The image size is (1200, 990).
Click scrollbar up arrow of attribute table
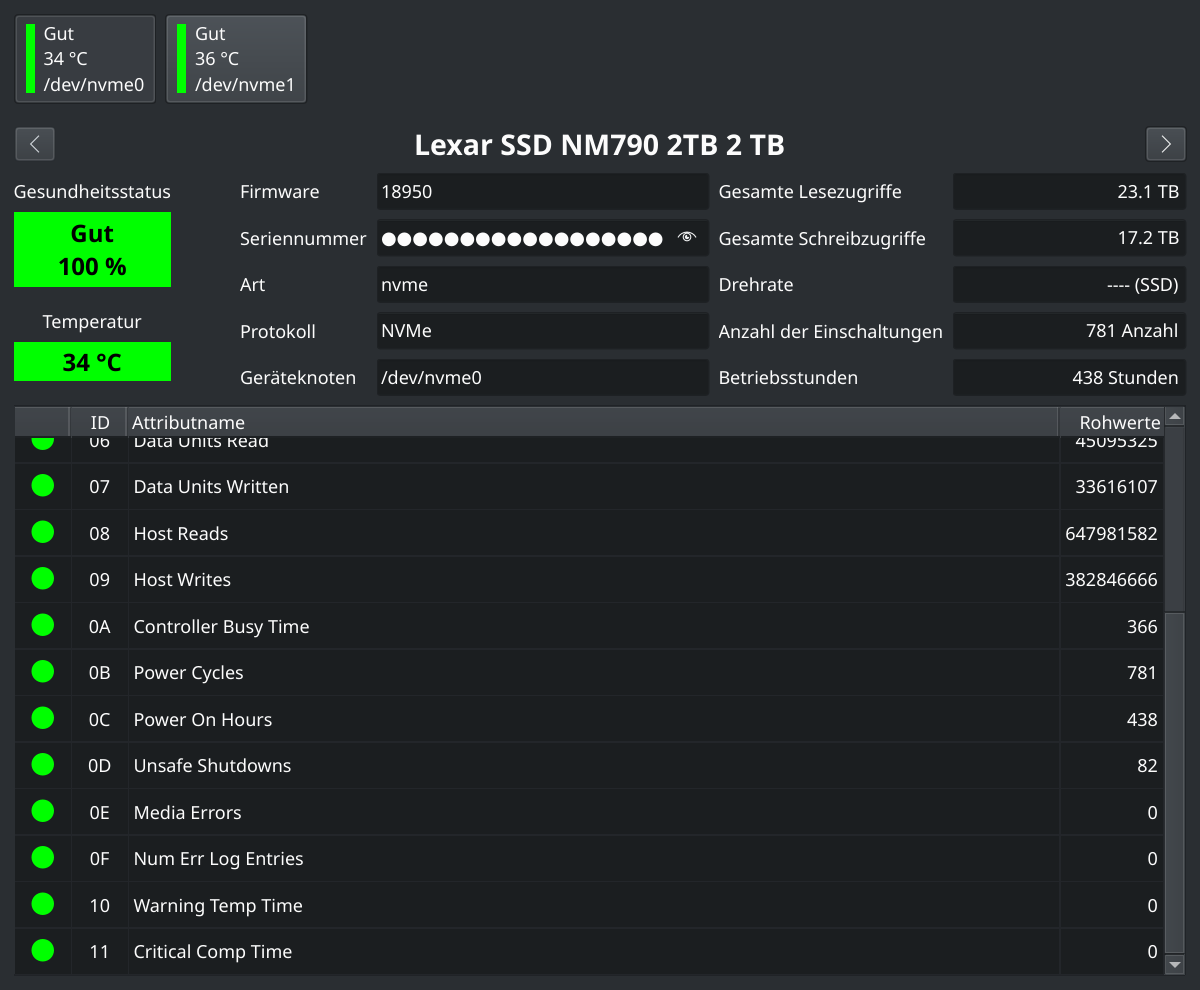point(1175,416)
